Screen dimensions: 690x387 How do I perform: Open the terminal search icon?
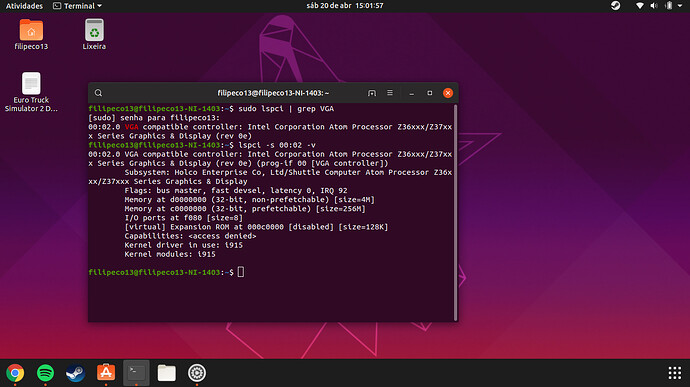click(98, 93)
